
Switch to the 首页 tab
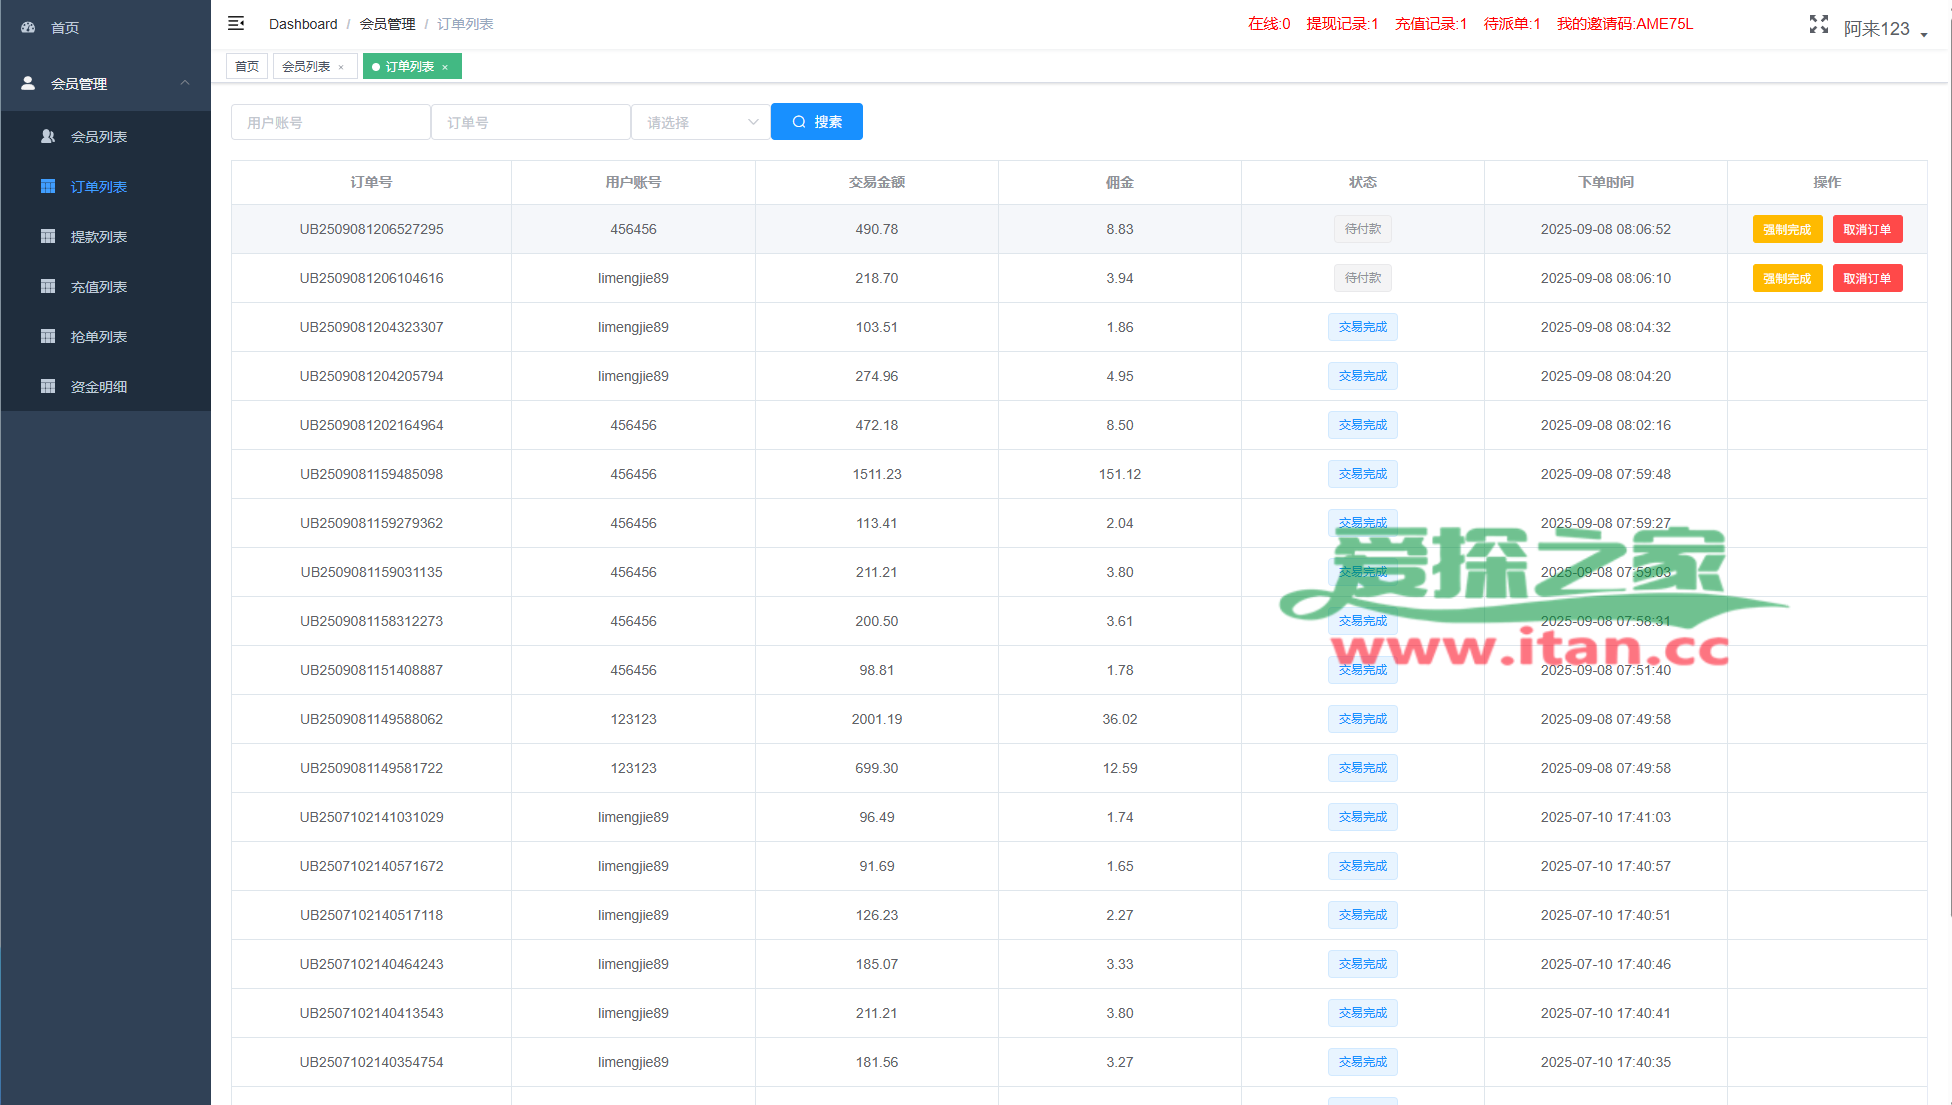click(247, 67)
